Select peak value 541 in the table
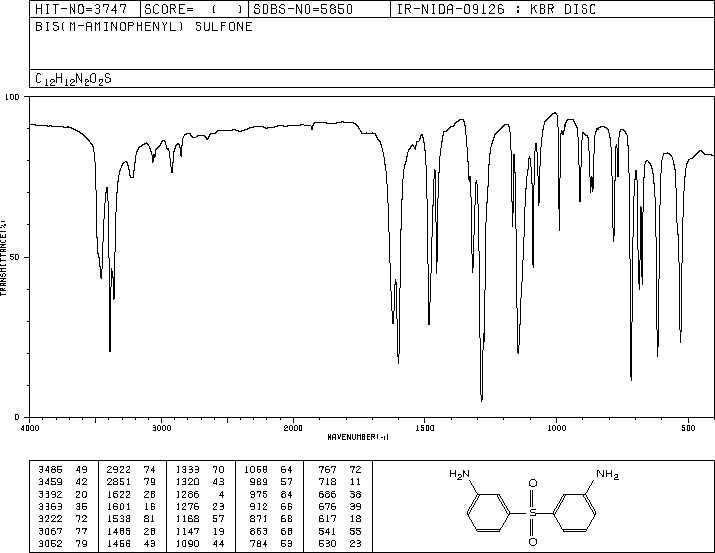 click(327, 531)
